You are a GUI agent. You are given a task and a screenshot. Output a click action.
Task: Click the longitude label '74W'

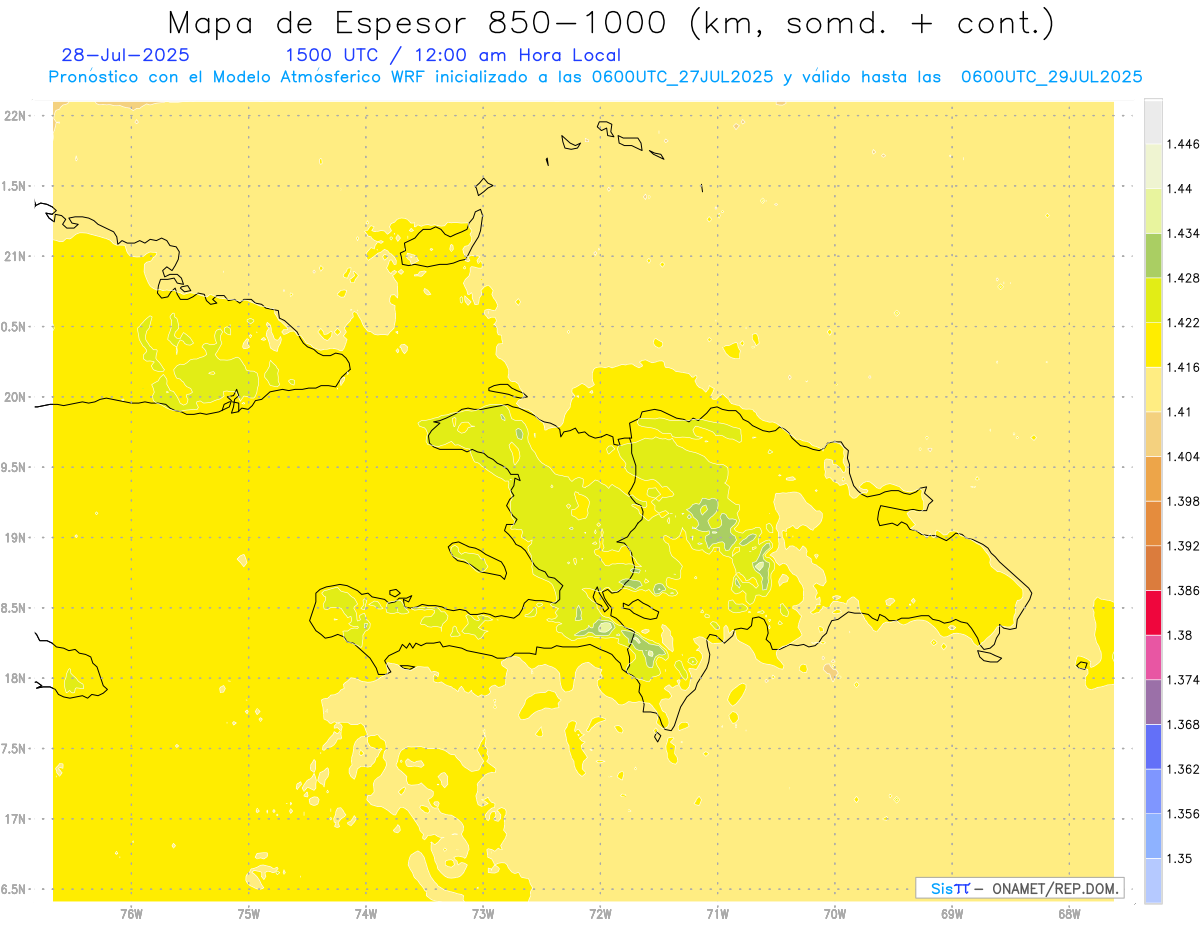point(366,914)
